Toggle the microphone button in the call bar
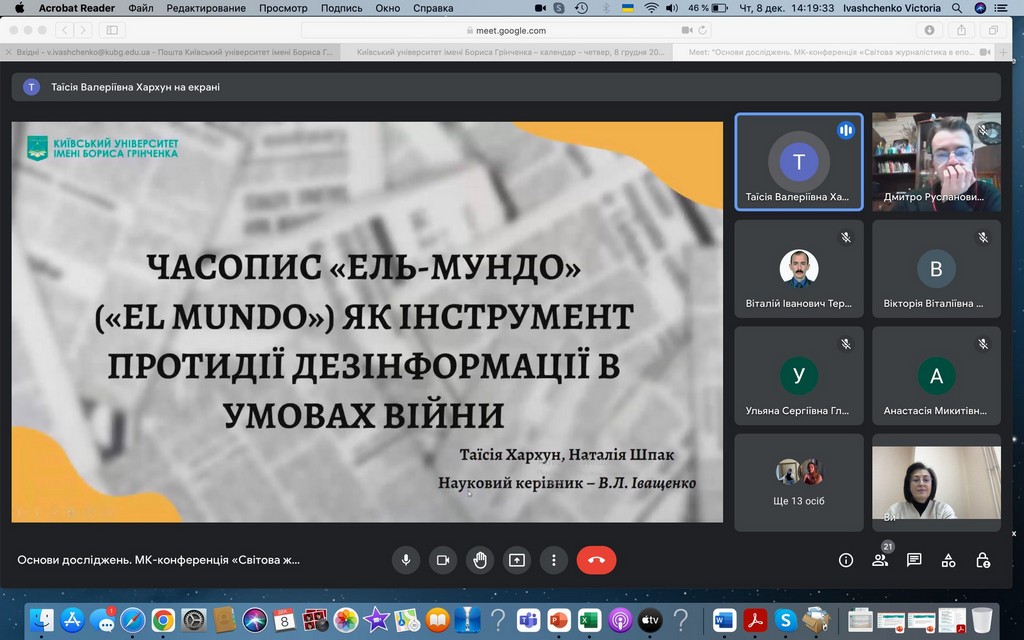The width and height of the screenshot is (1024, 640). coord(406,560)
